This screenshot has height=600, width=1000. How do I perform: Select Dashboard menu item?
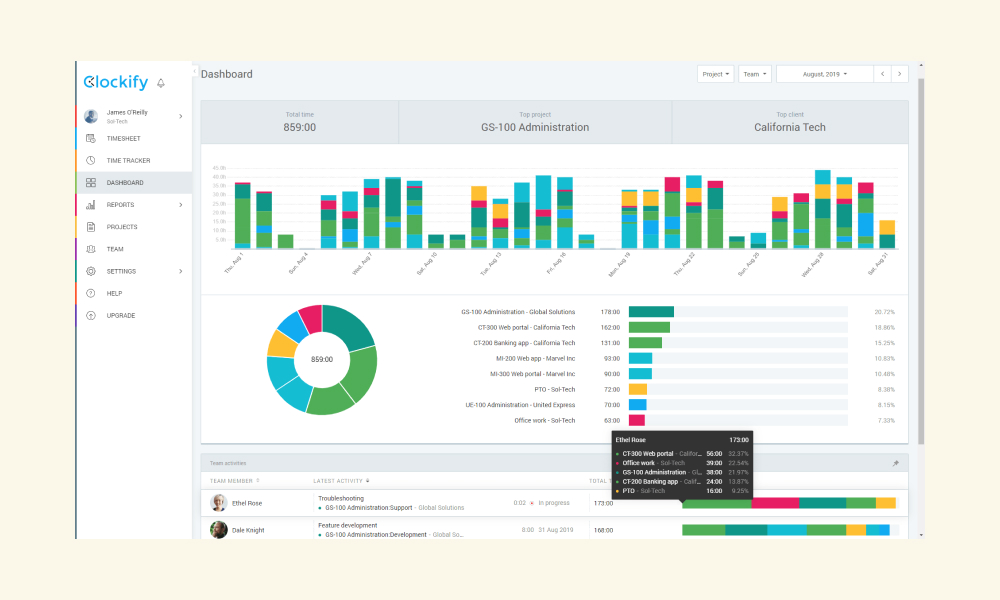134,182
